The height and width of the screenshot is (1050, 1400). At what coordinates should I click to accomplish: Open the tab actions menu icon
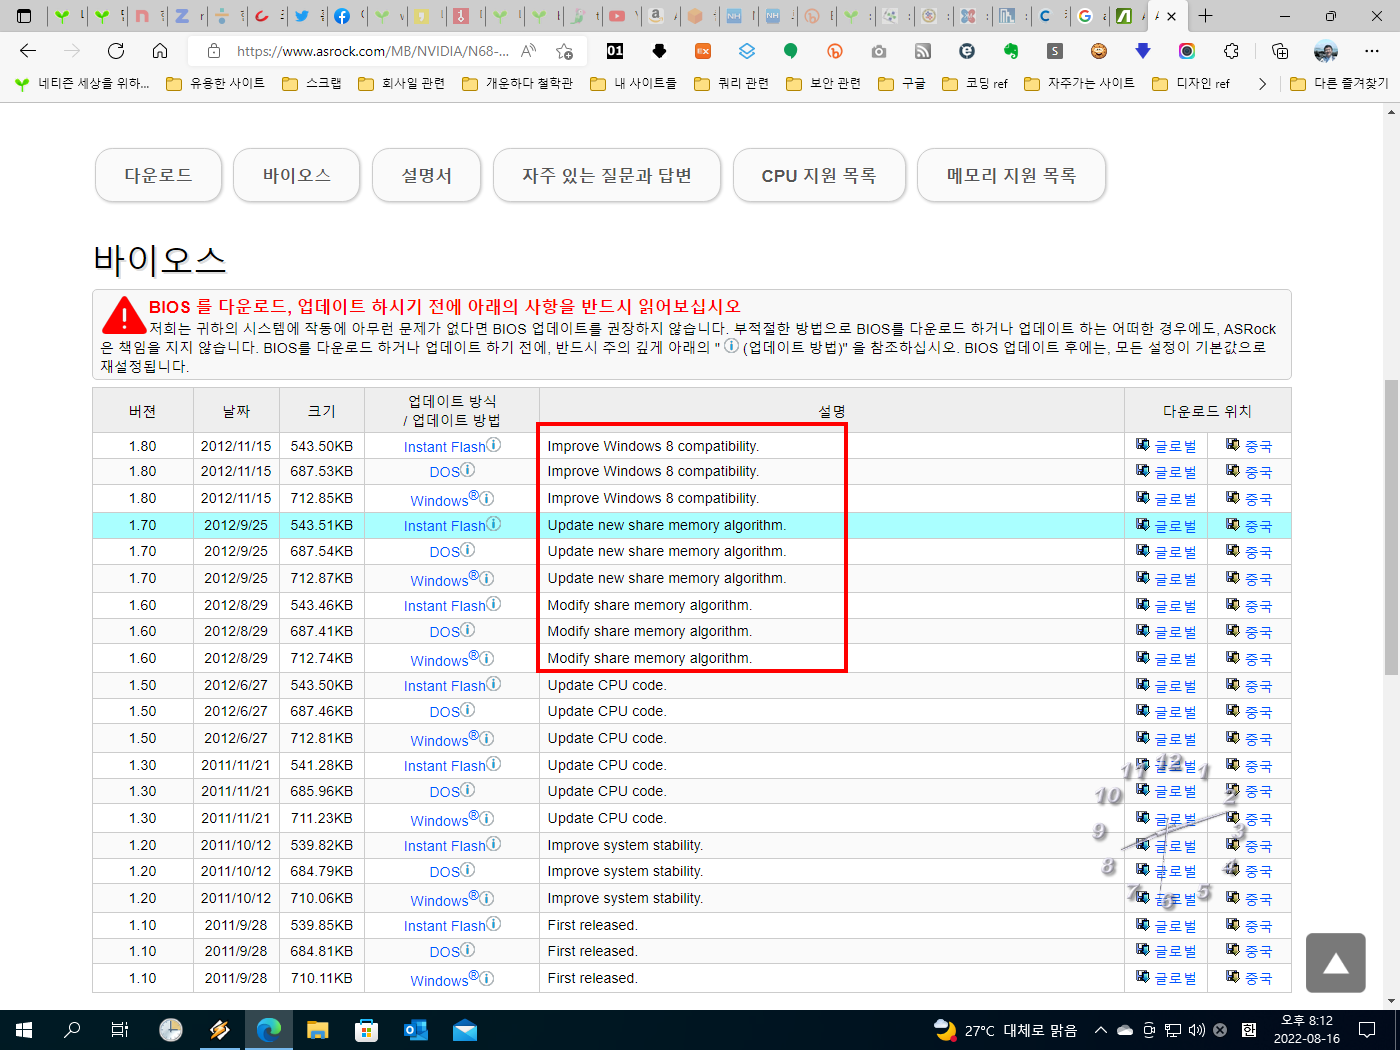(24, 16)
